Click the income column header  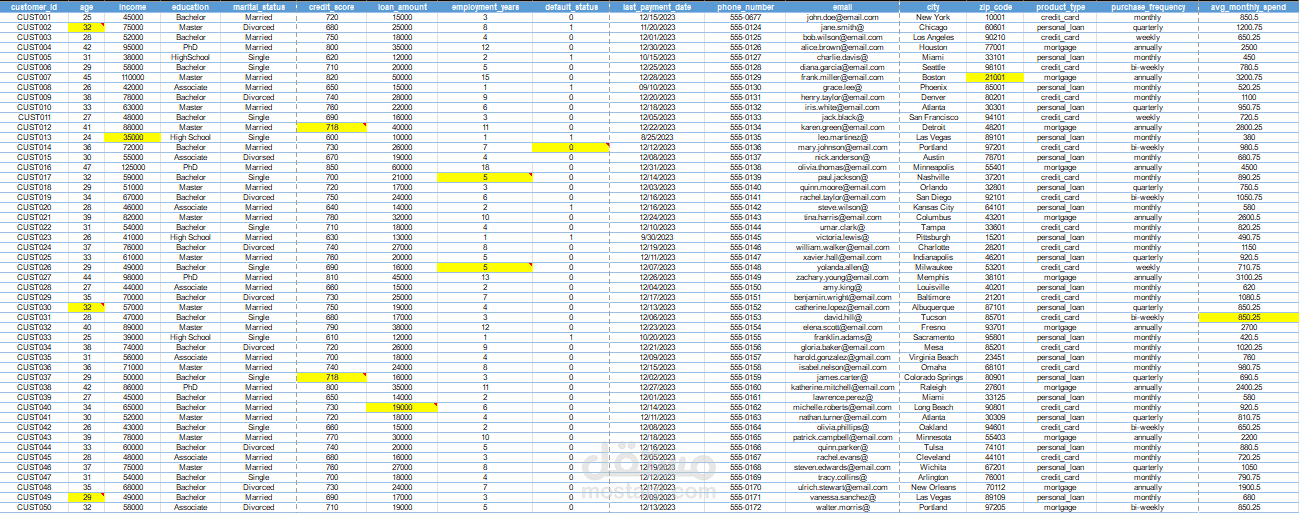[132, 7]
